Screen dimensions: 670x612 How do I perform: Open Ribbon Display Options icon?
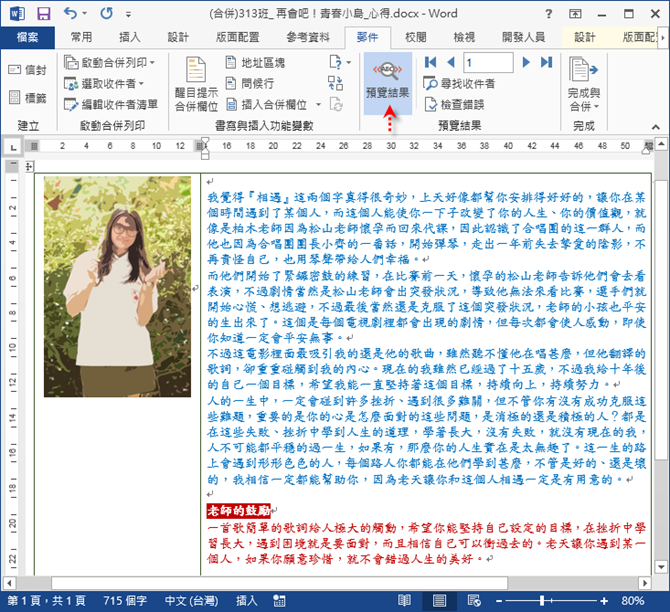pyautogui.click(x=575, y=14)
